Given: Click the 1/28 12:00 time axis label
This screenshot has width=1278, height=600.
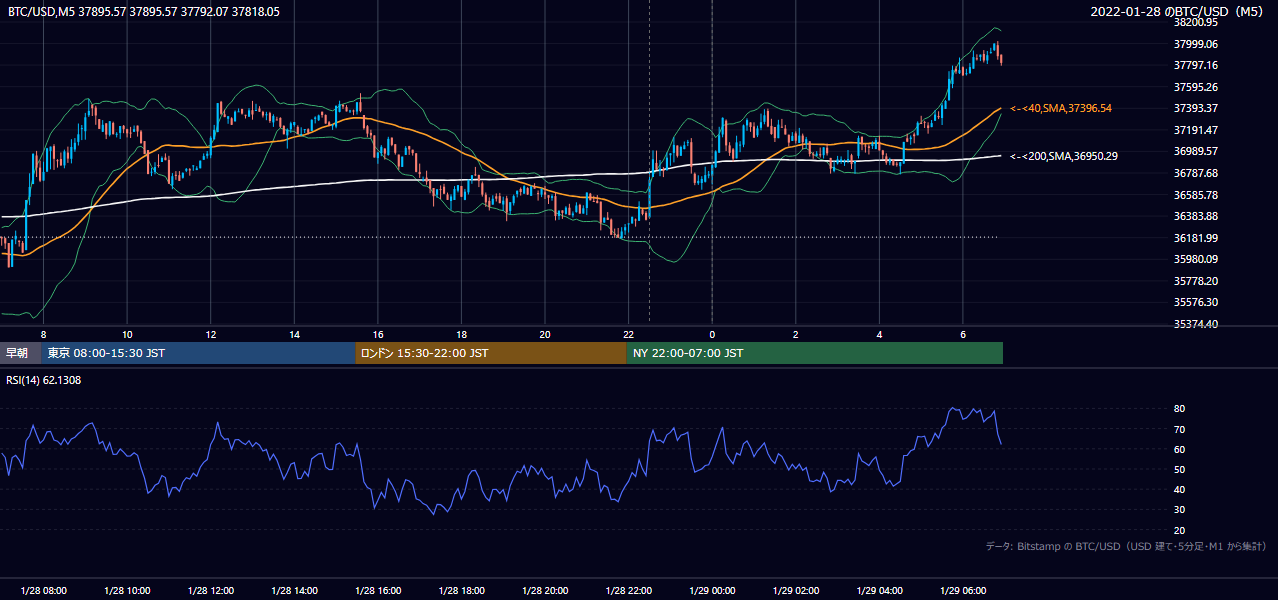Looking at the screenshot, I should [210, 590].
